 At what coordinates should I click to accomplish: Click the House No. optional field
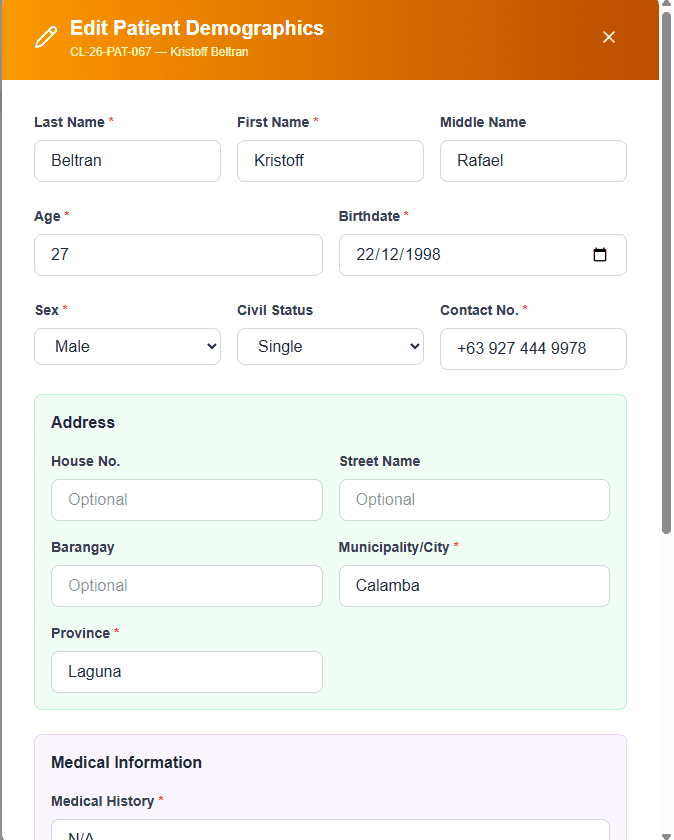(x=187, y=500)
